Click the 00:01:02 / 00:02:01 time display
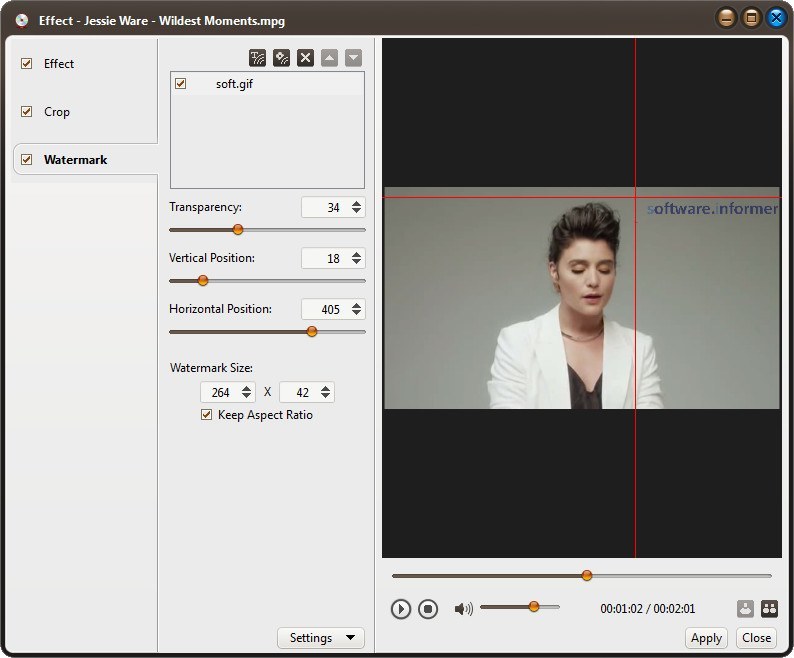Screen dimensions: 794x658 click(x=648, y=608)
